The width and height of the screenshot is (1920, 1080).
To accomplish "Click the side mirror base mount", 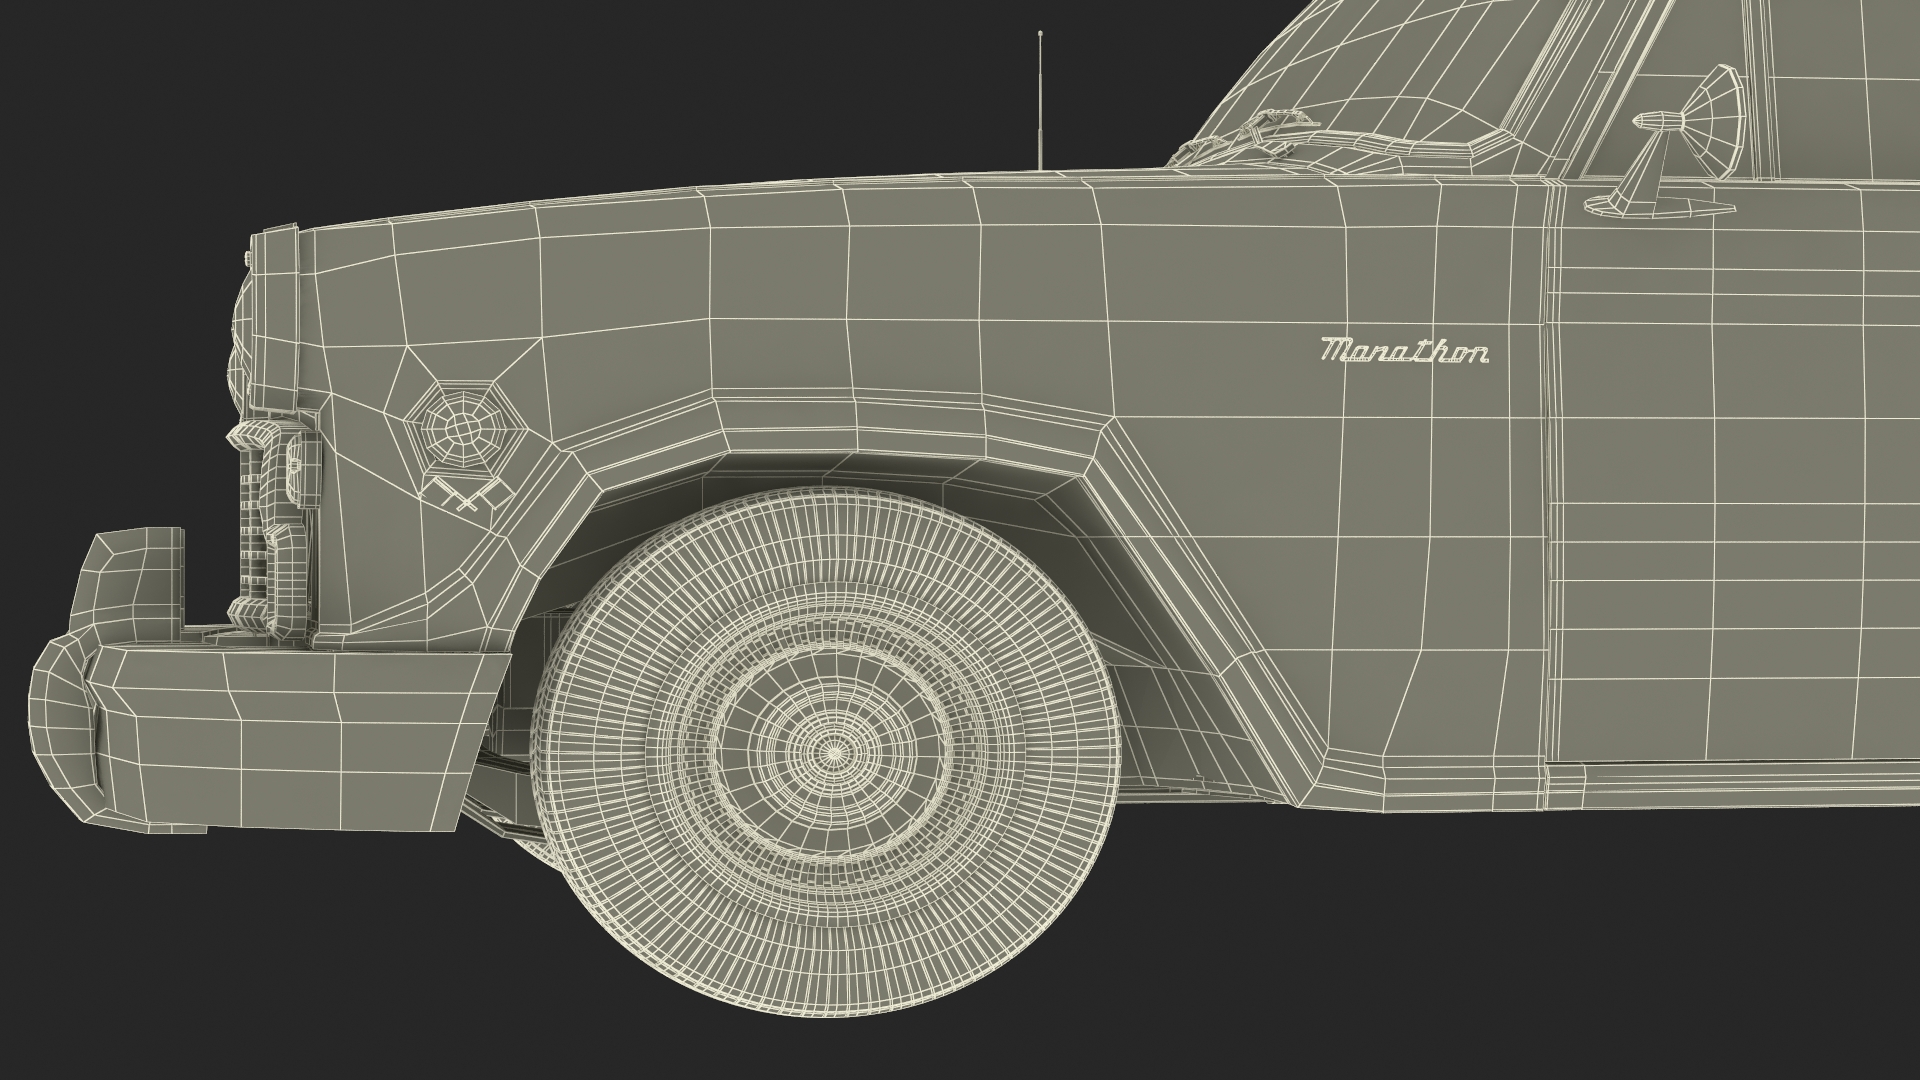I will (1640, 204).
